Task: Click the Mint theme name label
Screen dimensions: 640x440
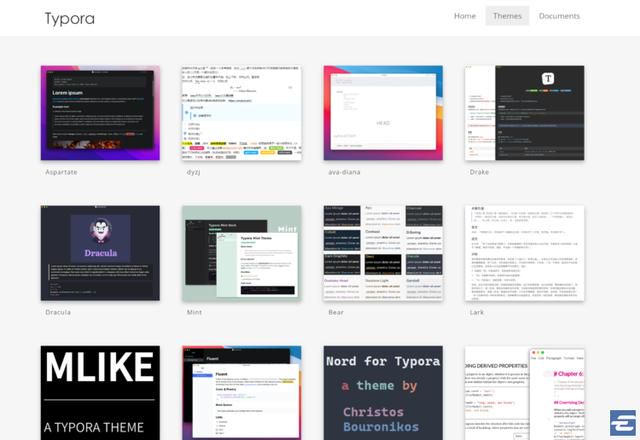Action: coord(194,312)
